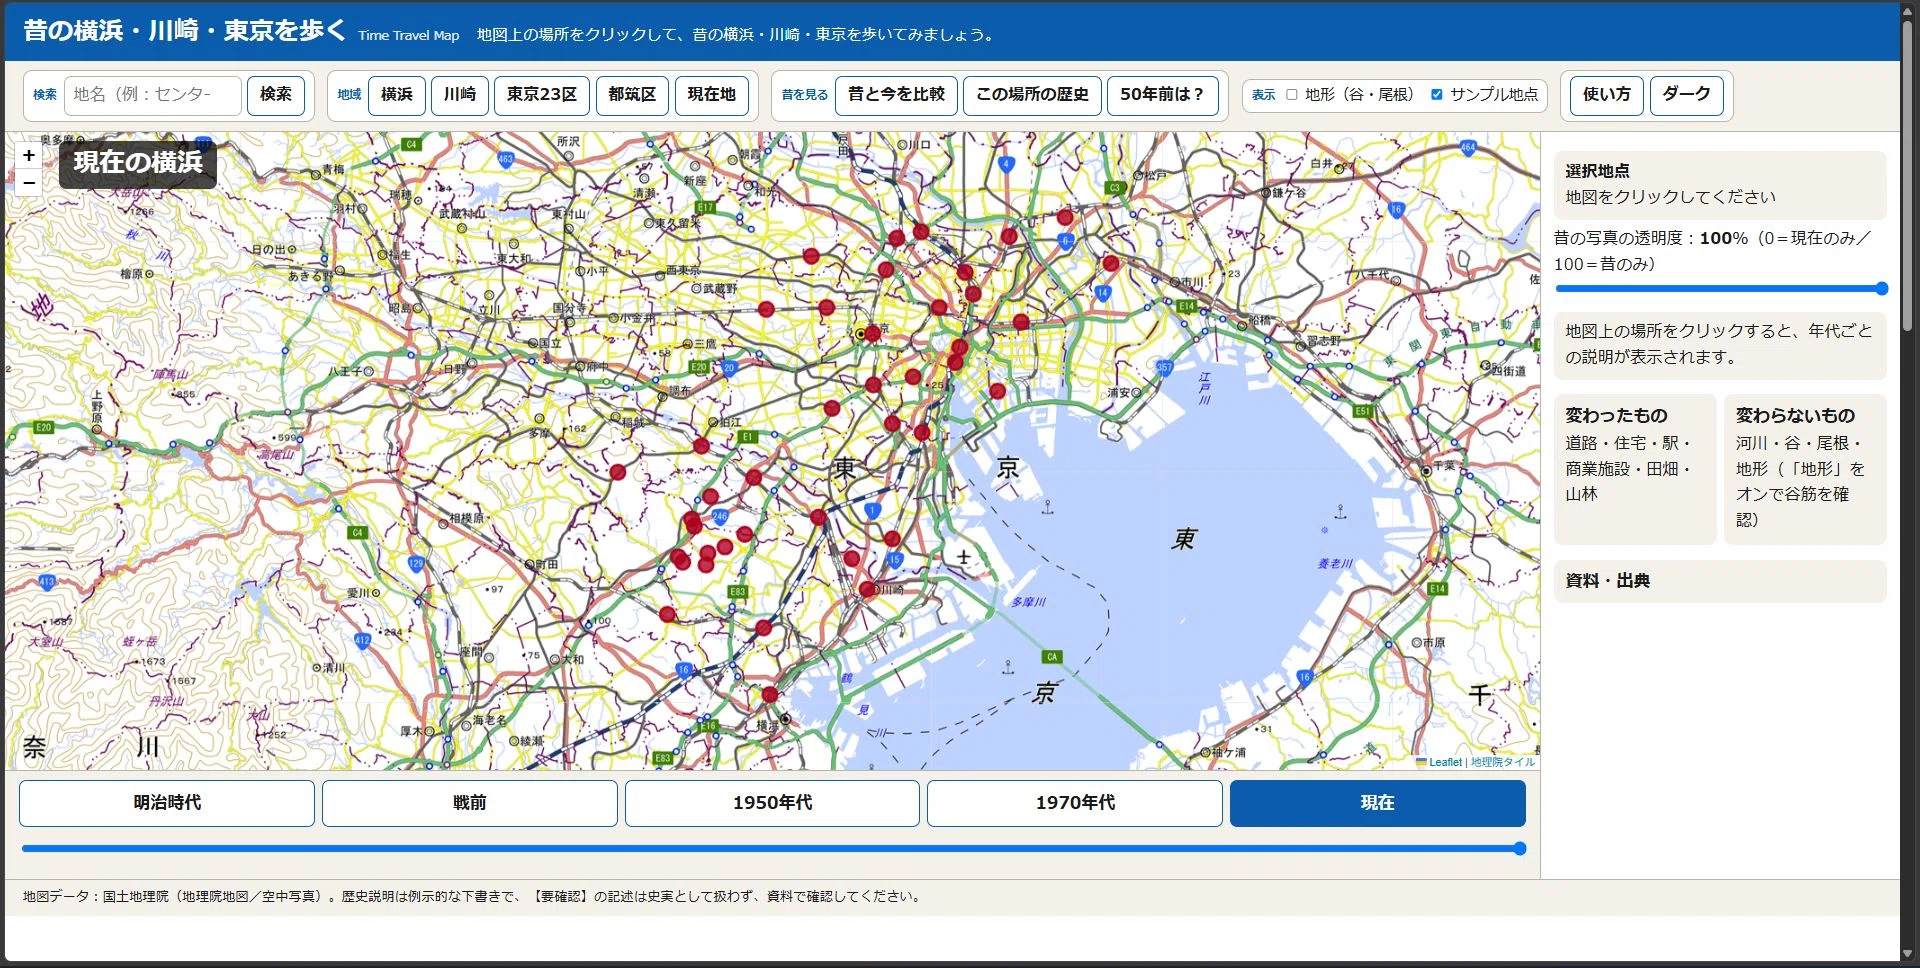Image resolution: width=1920 pixels, height=968 pixels.
Task: Adjust the 昔の写真の透明度 opacity slider
Action: pyautogui.click(x=1721, y=288)
